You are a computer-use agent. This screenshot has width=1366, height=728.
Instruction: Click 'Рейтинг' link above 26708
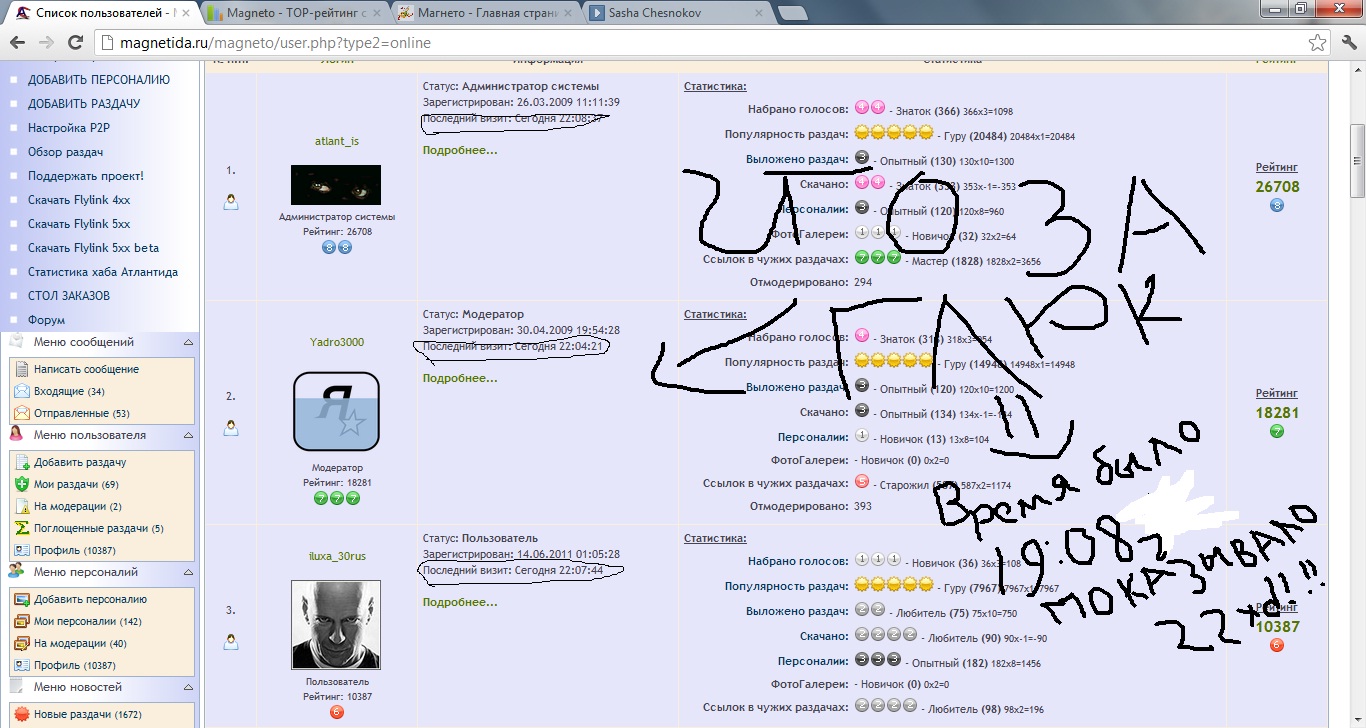(x=1277, y=167)
